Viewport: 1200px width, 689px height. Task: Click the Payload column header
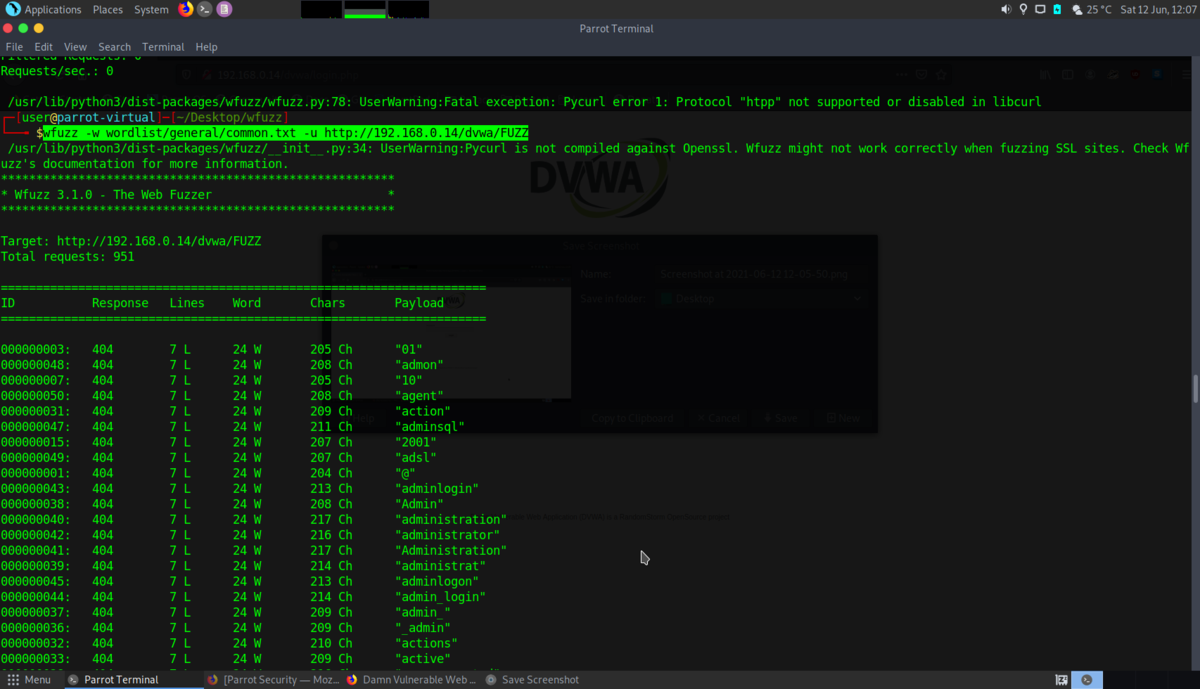[x=419, y=303]
